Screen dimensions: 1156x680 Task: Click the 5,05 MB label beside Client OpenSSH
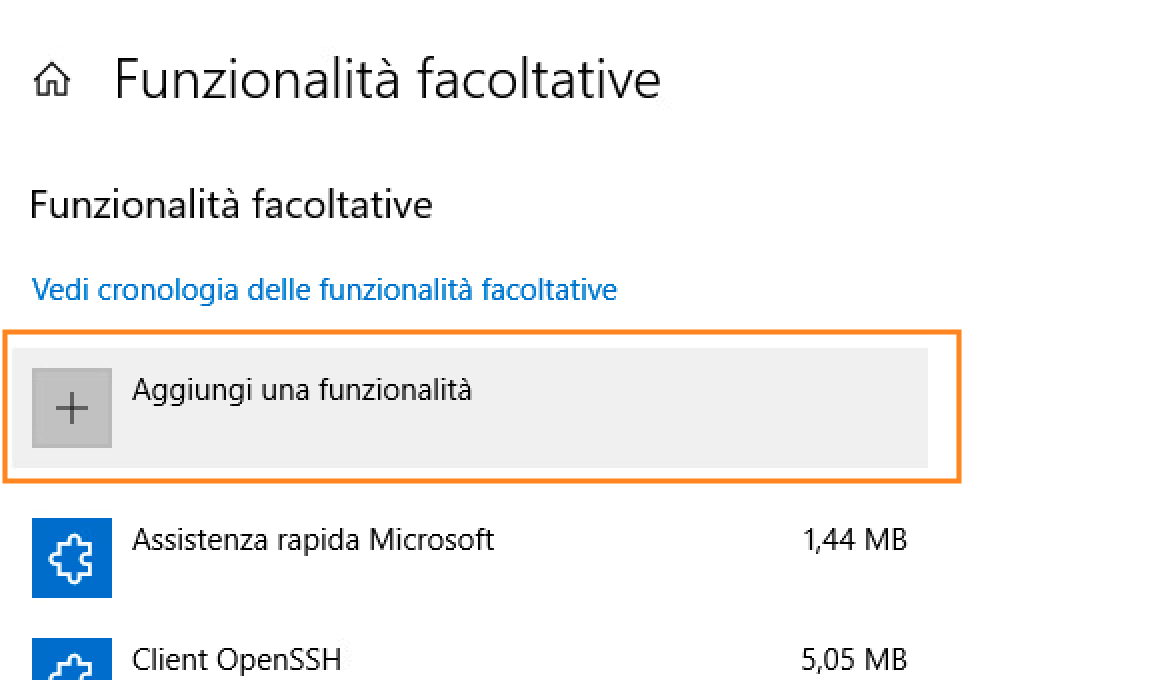(854, 660)
